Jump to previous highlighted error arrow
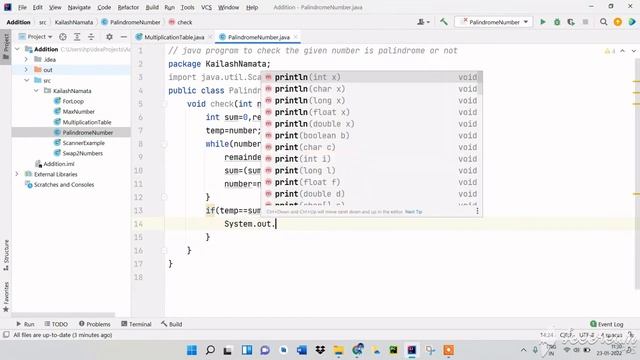The image size is (640, 360). 622,51
